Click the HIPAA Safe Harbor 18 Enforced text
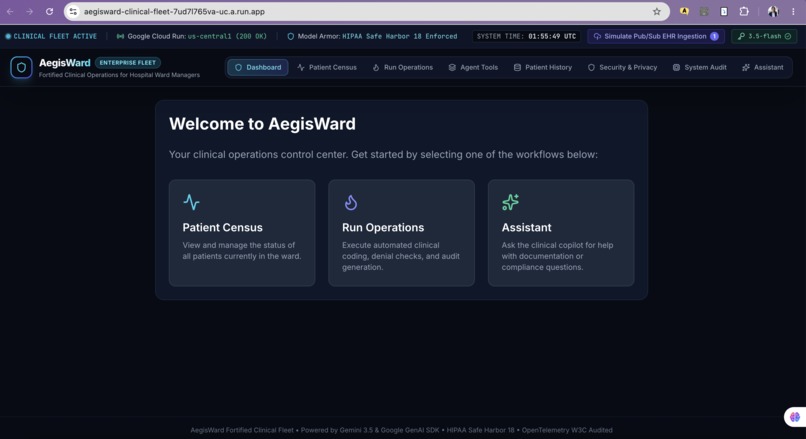The image size is (806, 439). click(x=399, y=36)
